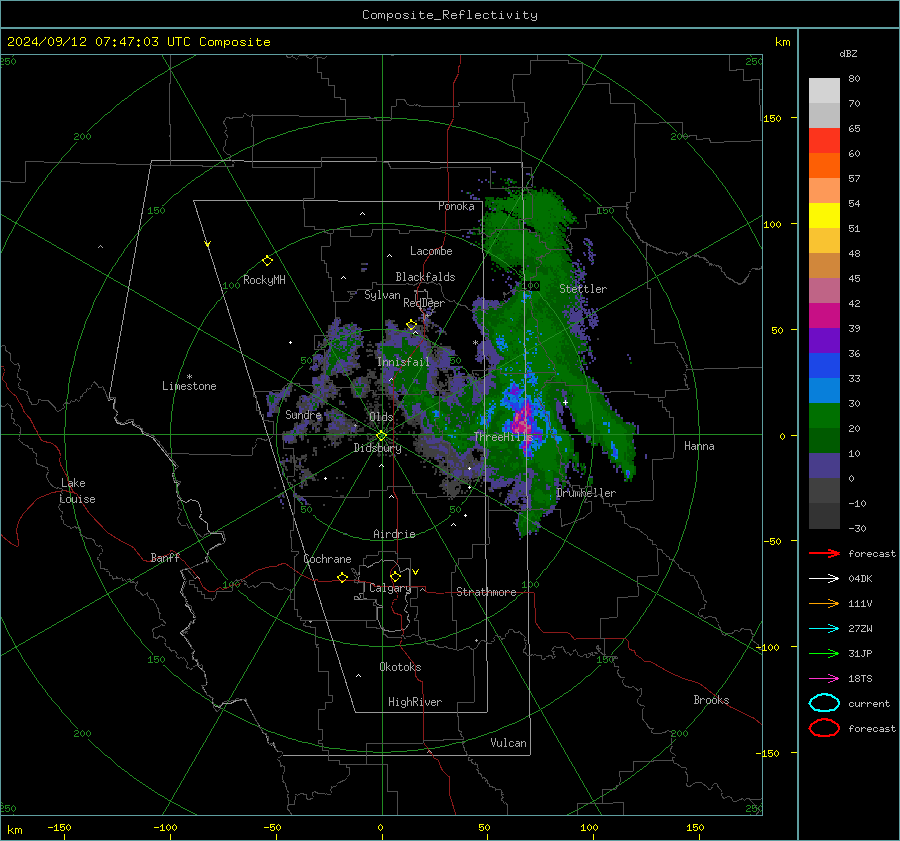Click the white 04DK arrow in legend
This screenshot has height=841, width=900.
pos(824,579)
